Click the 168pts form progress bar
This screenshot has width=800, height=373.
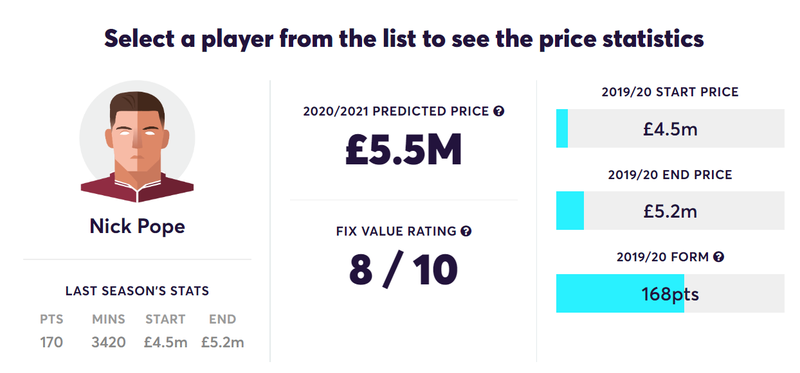coord(670,293)
